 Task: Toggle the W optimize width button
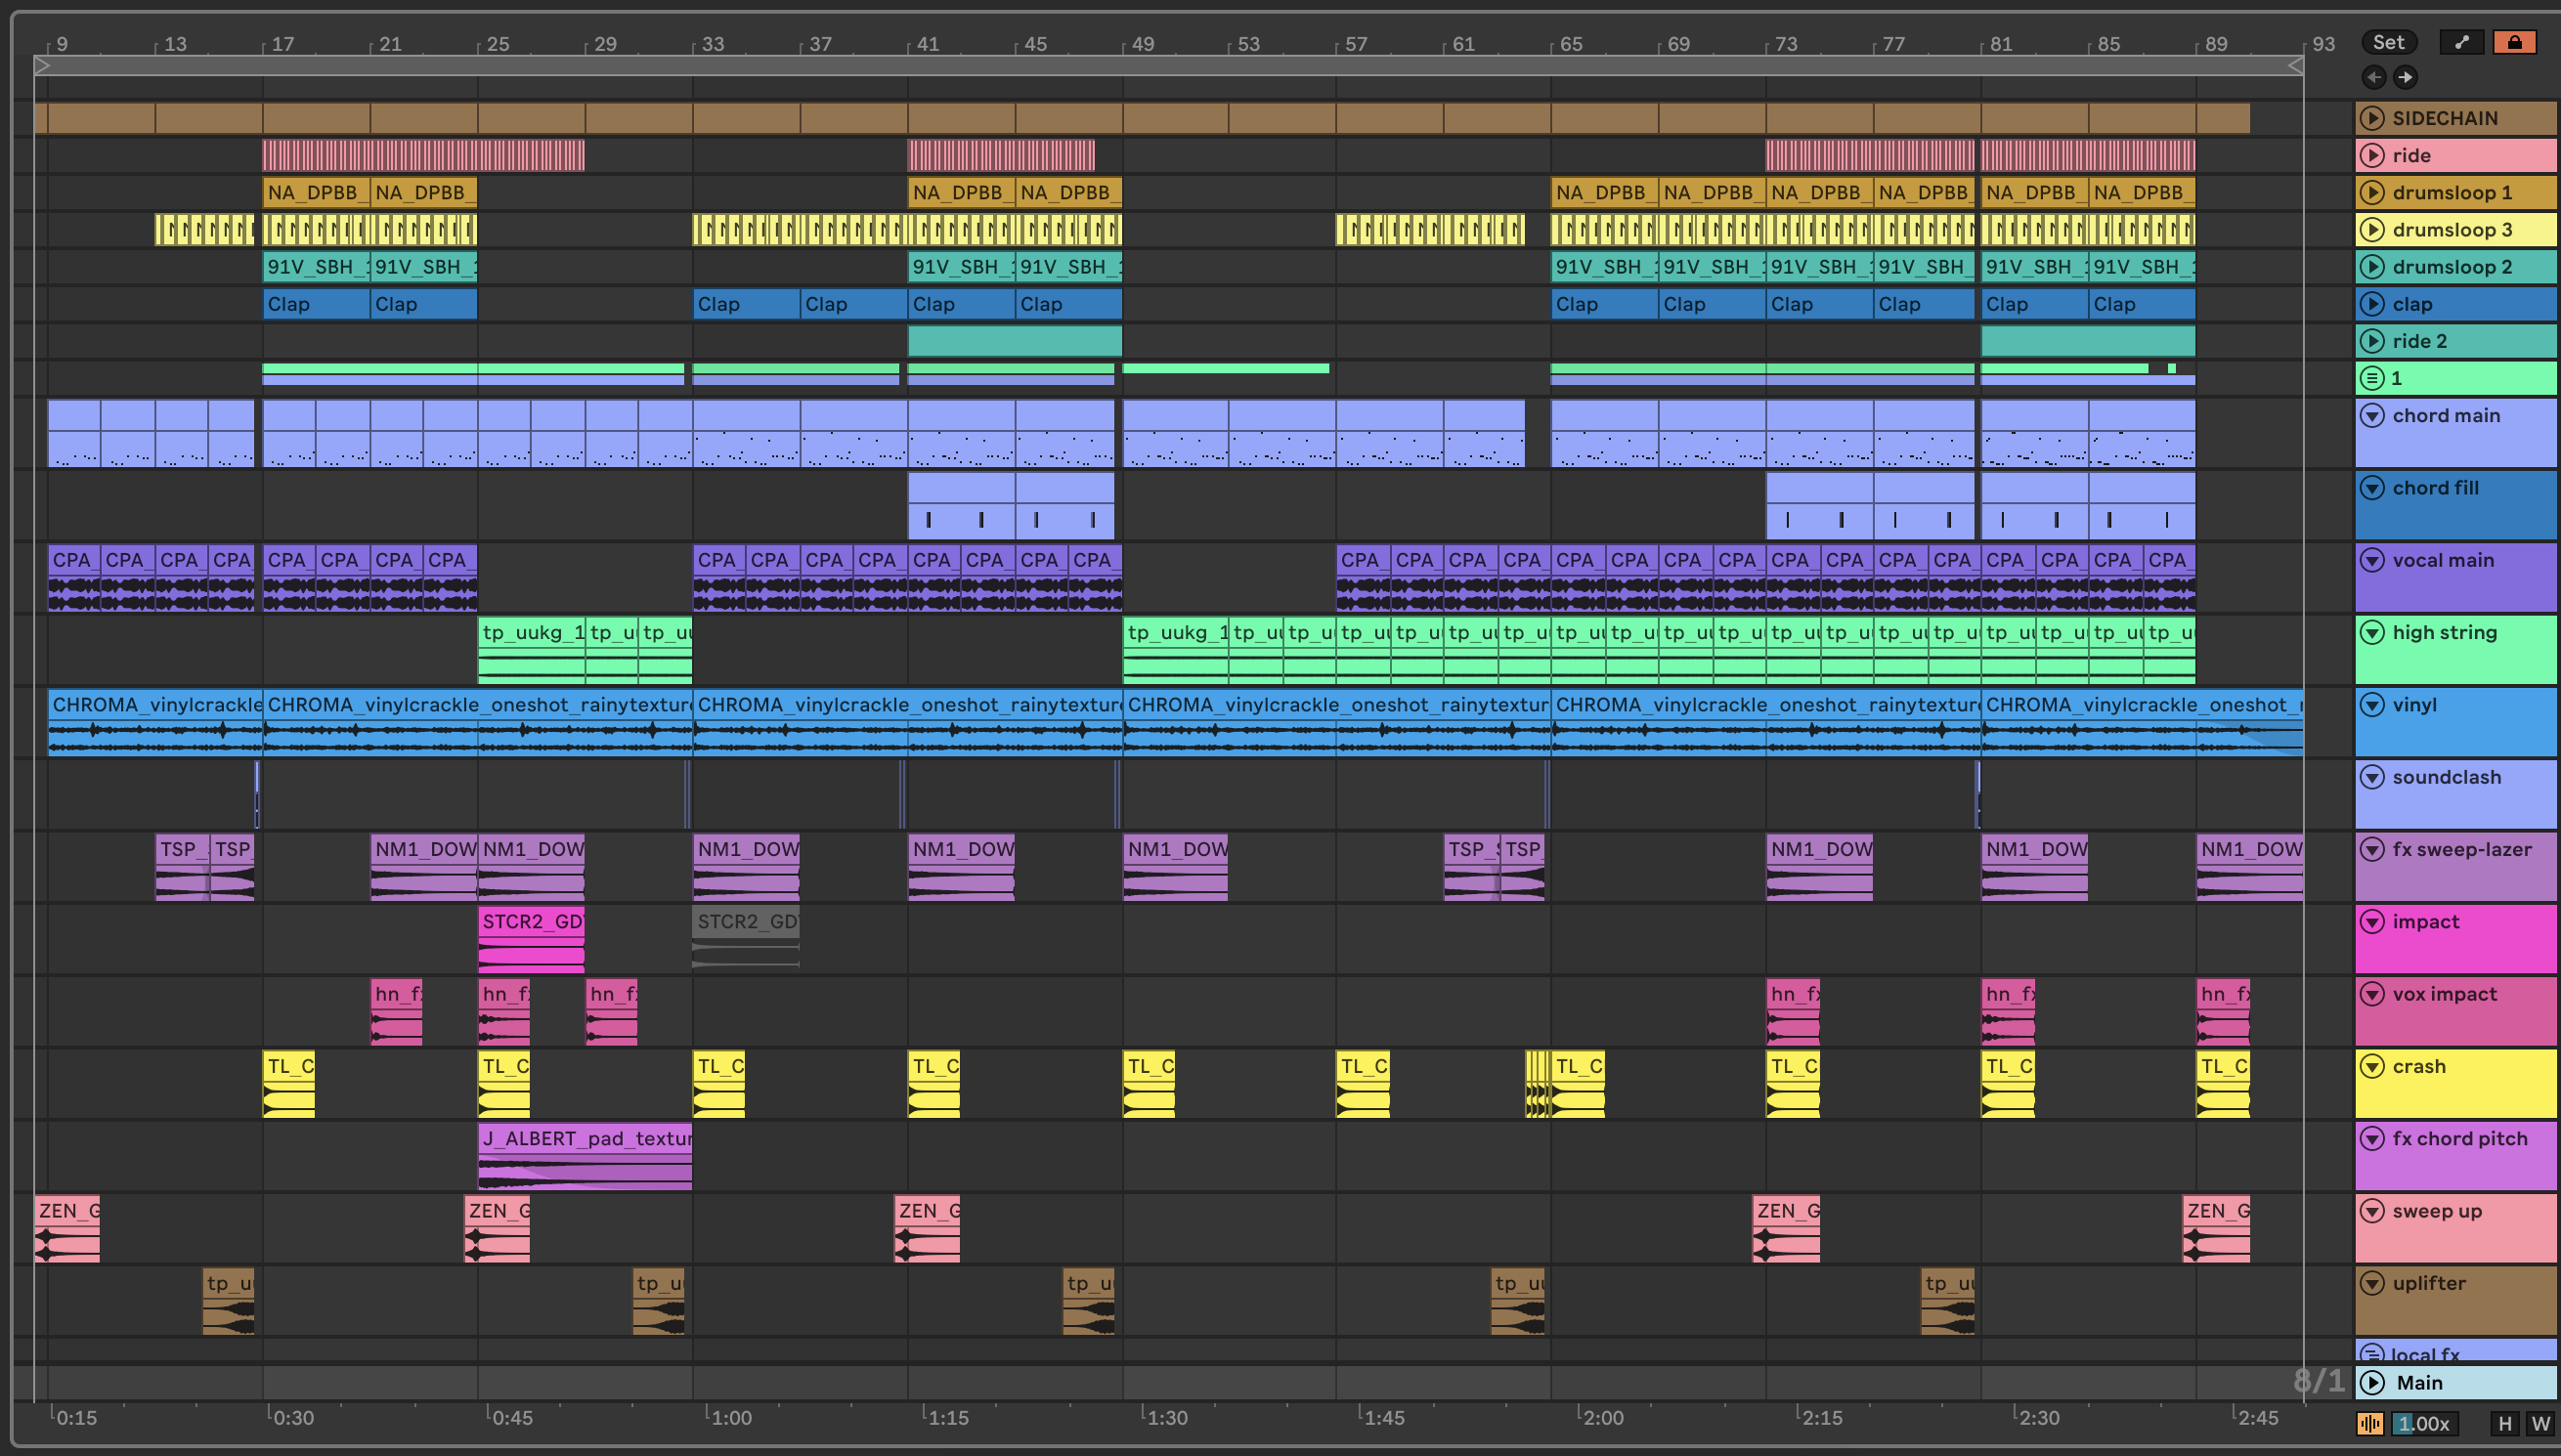pos(2540,1424)
